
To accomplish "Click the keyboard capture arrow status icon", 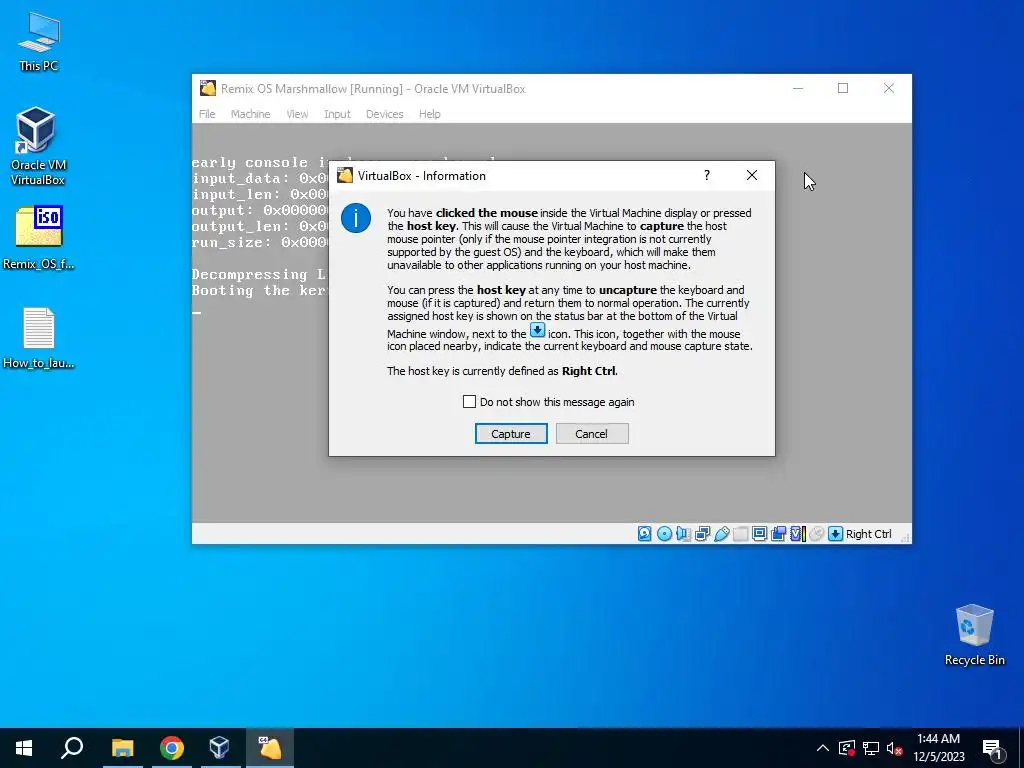I will 835,534.
